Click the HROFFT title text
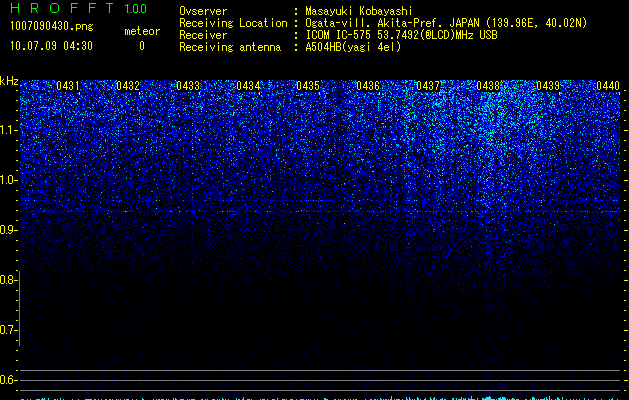629x400 pixels. (62, 8)
